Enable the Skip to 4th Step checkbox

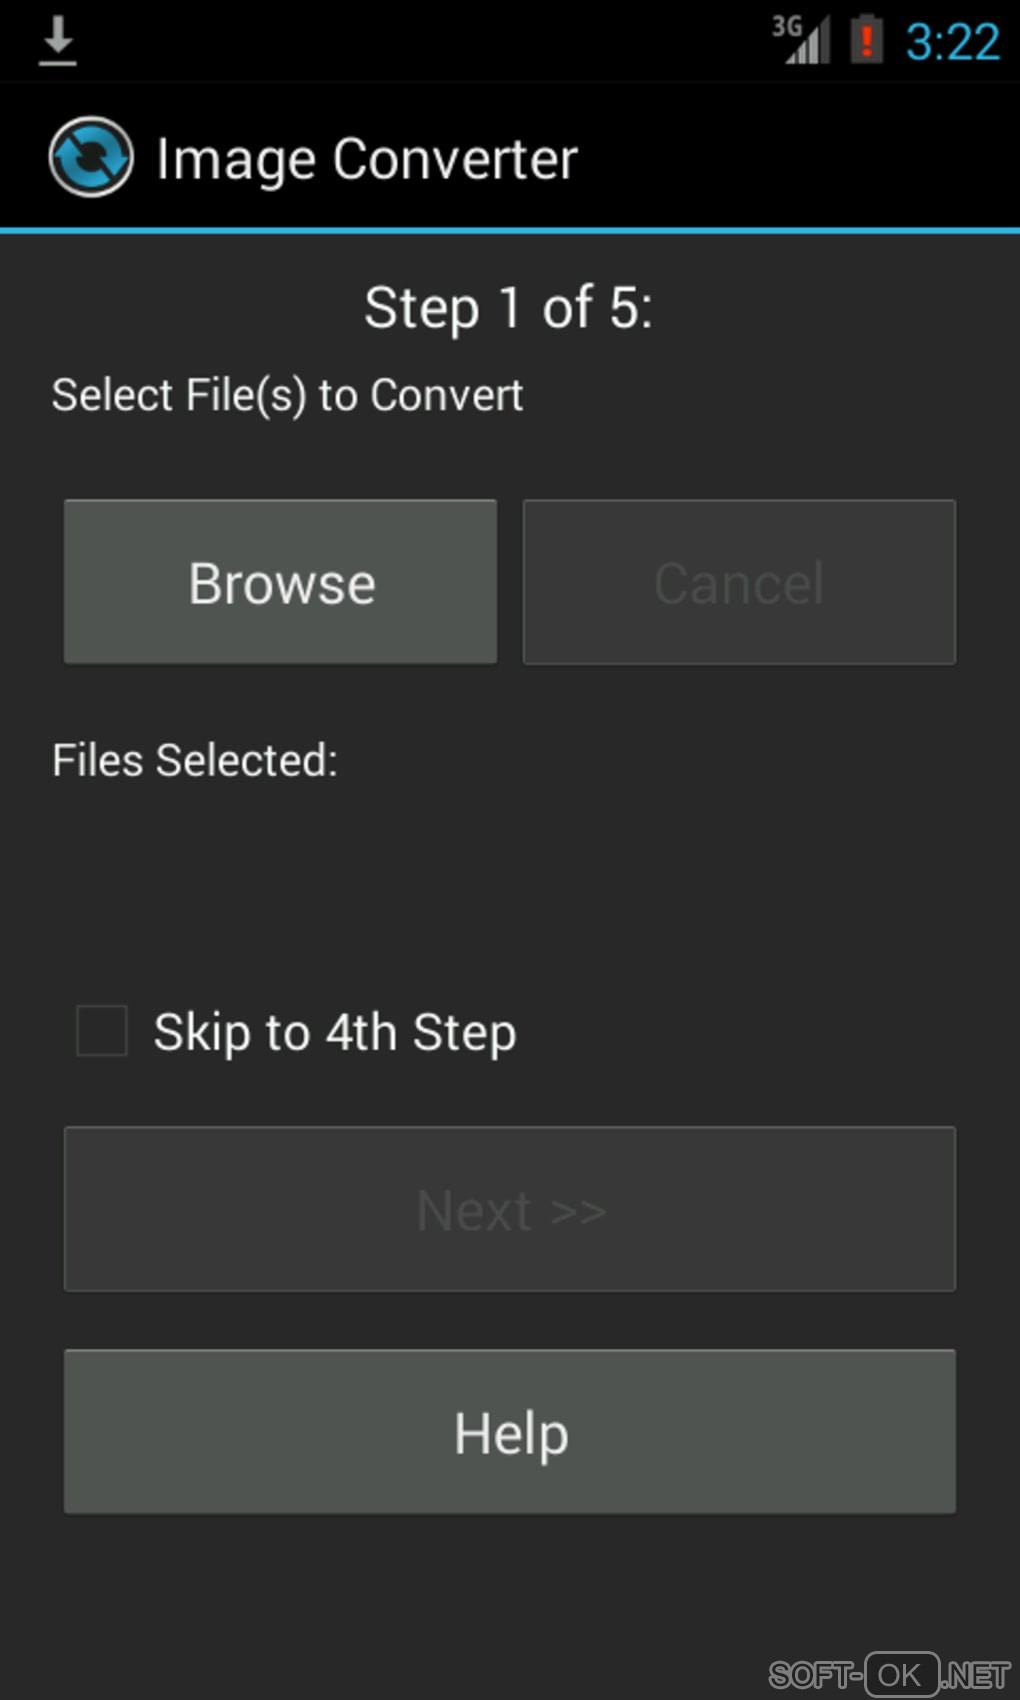pyautogui.click(x=102, y=1031)
